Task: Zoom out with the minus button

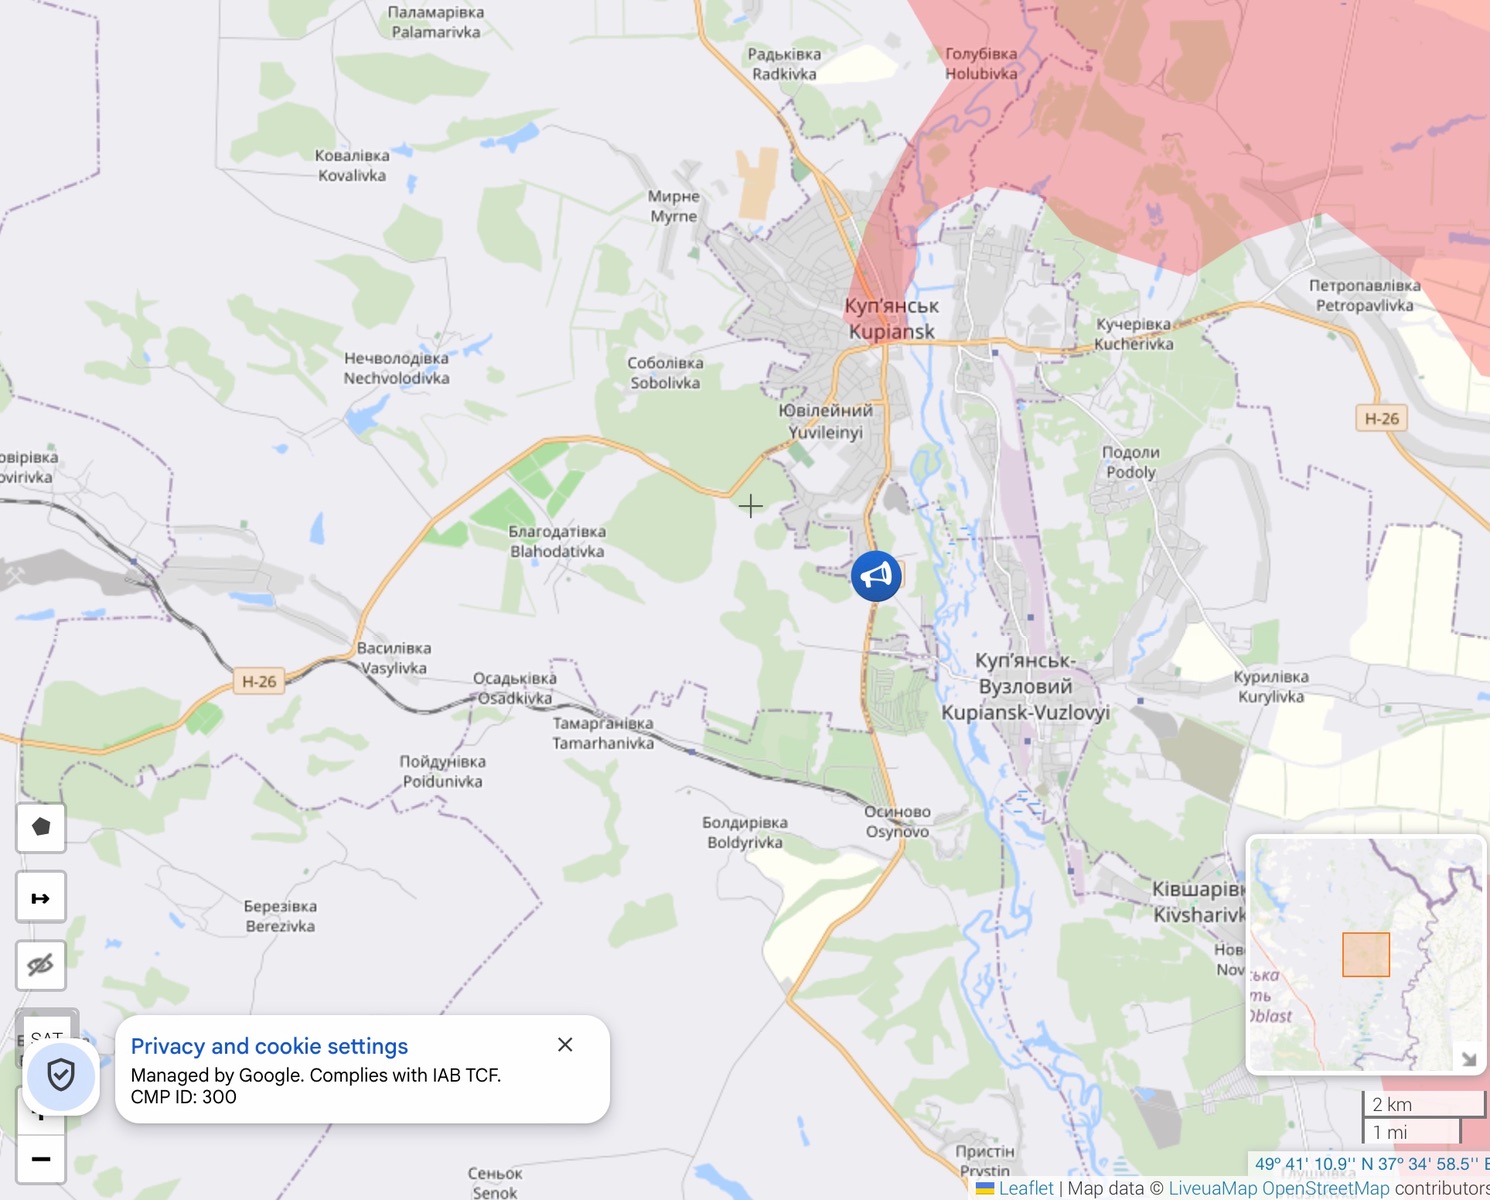Action: click(41, 1159)
